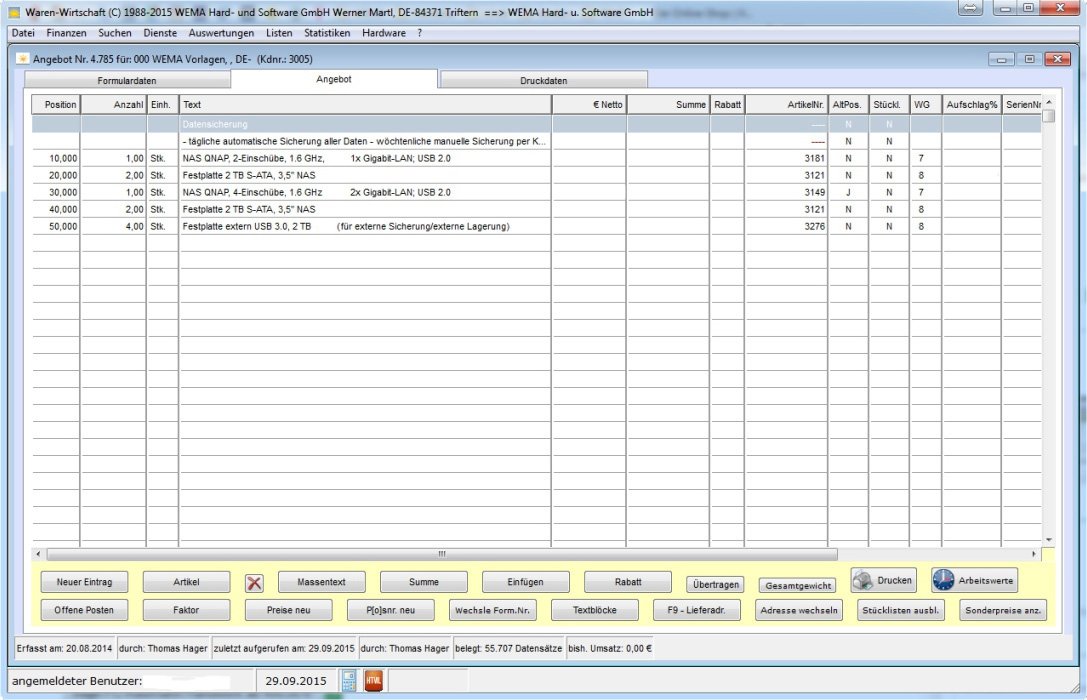Click the star icon of Angebot window
This screenshot has height=700, width=1087.
coord(23,59)
